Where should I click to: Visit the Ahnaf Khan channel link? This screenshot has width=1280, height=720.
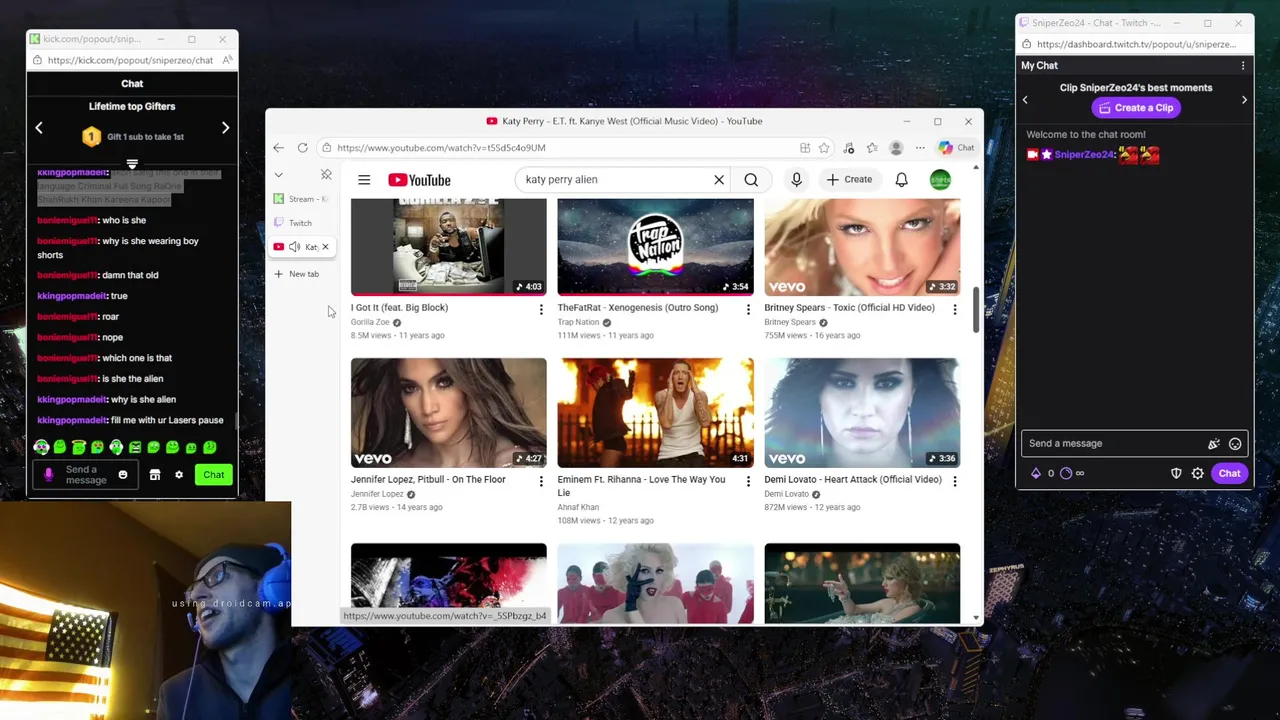[x=578, y=508]
